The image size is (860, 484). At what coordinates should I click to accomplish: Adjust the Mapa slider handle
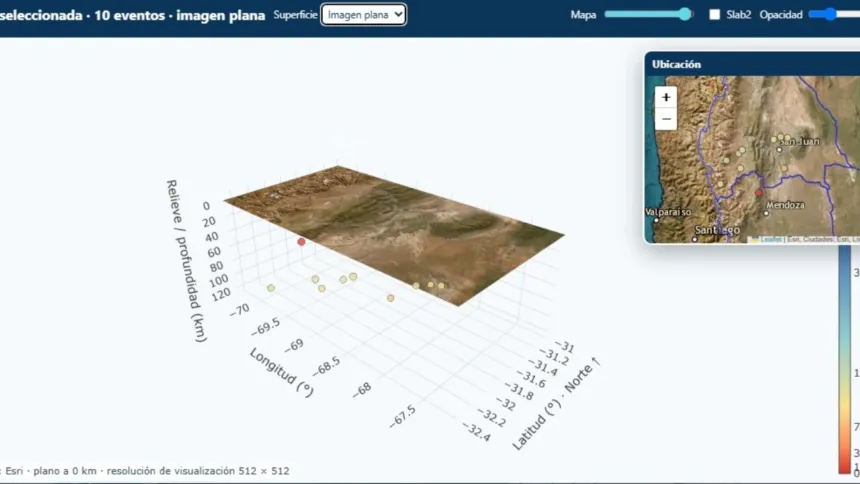tap(684, 14)
